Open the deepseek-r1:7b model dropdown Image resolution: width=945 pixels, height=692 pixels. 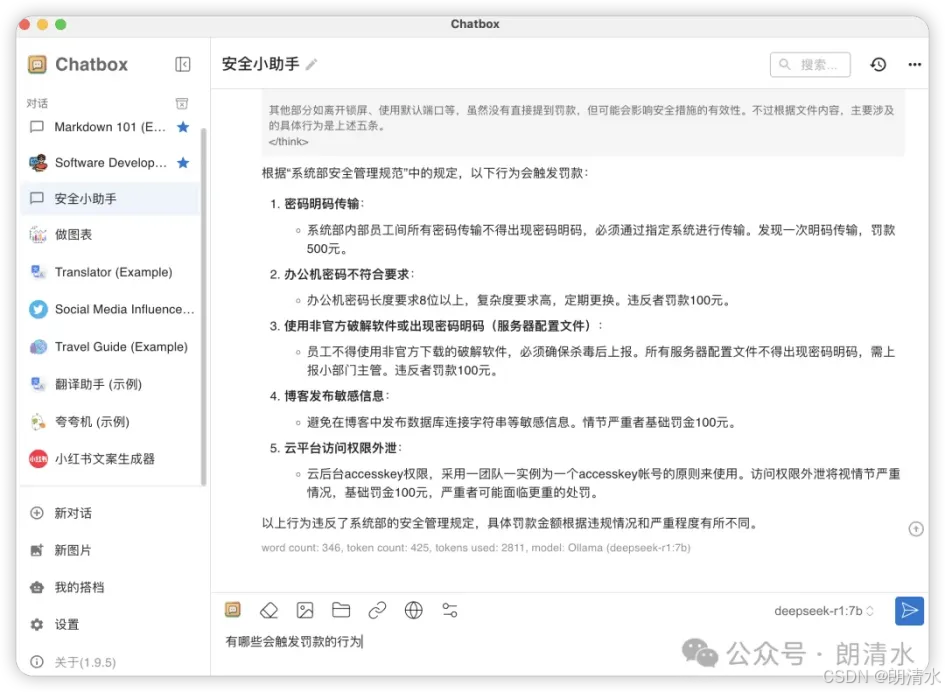click(x=823, y=611)
